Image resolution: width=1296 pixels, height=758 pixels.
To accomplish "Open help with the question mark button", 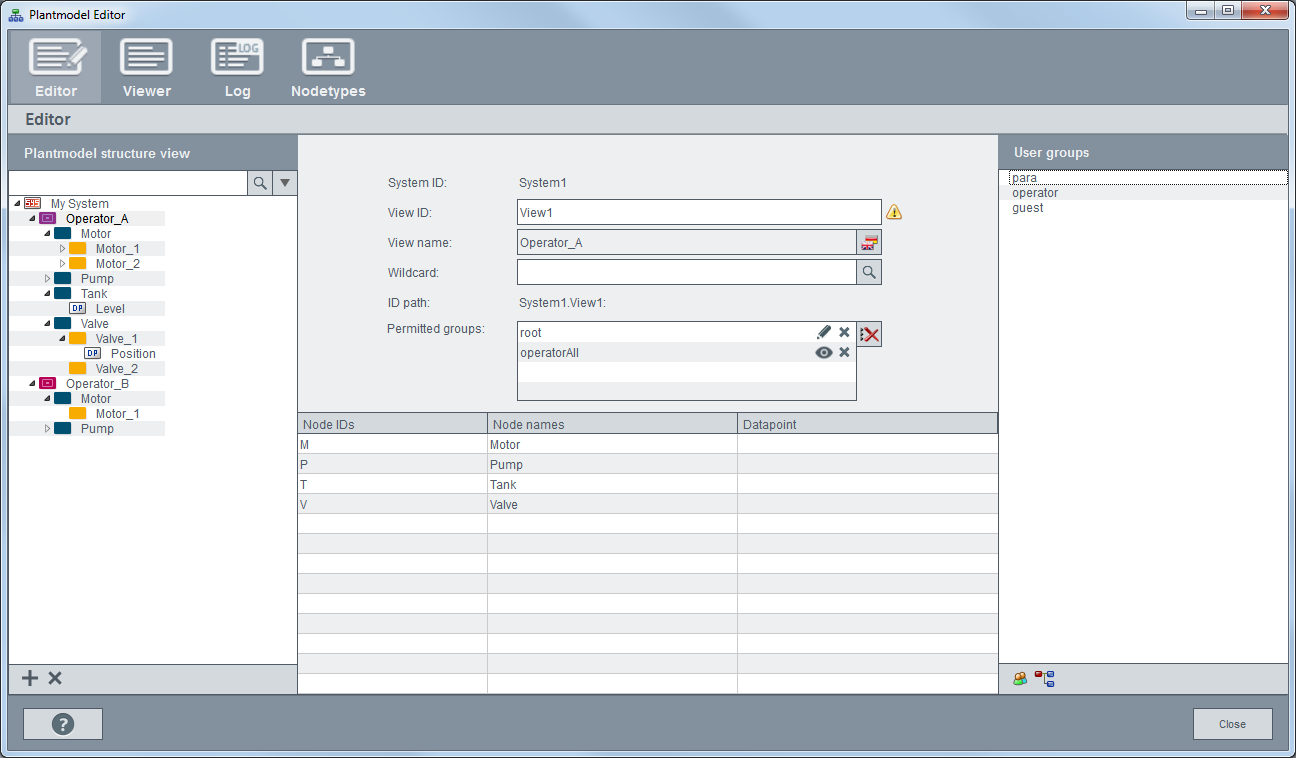I will pyautogui.click(x=63, y=724).
